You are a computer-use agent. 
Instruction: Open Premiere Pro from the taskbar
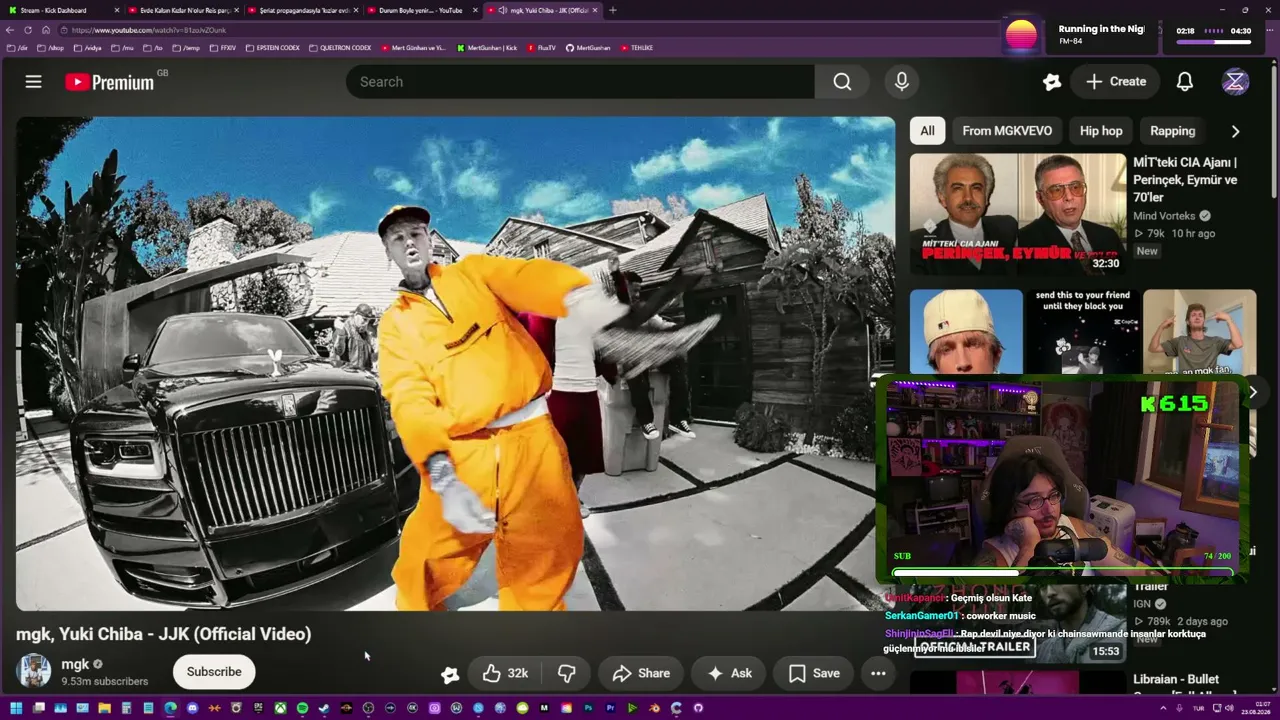tap(610, 708)
